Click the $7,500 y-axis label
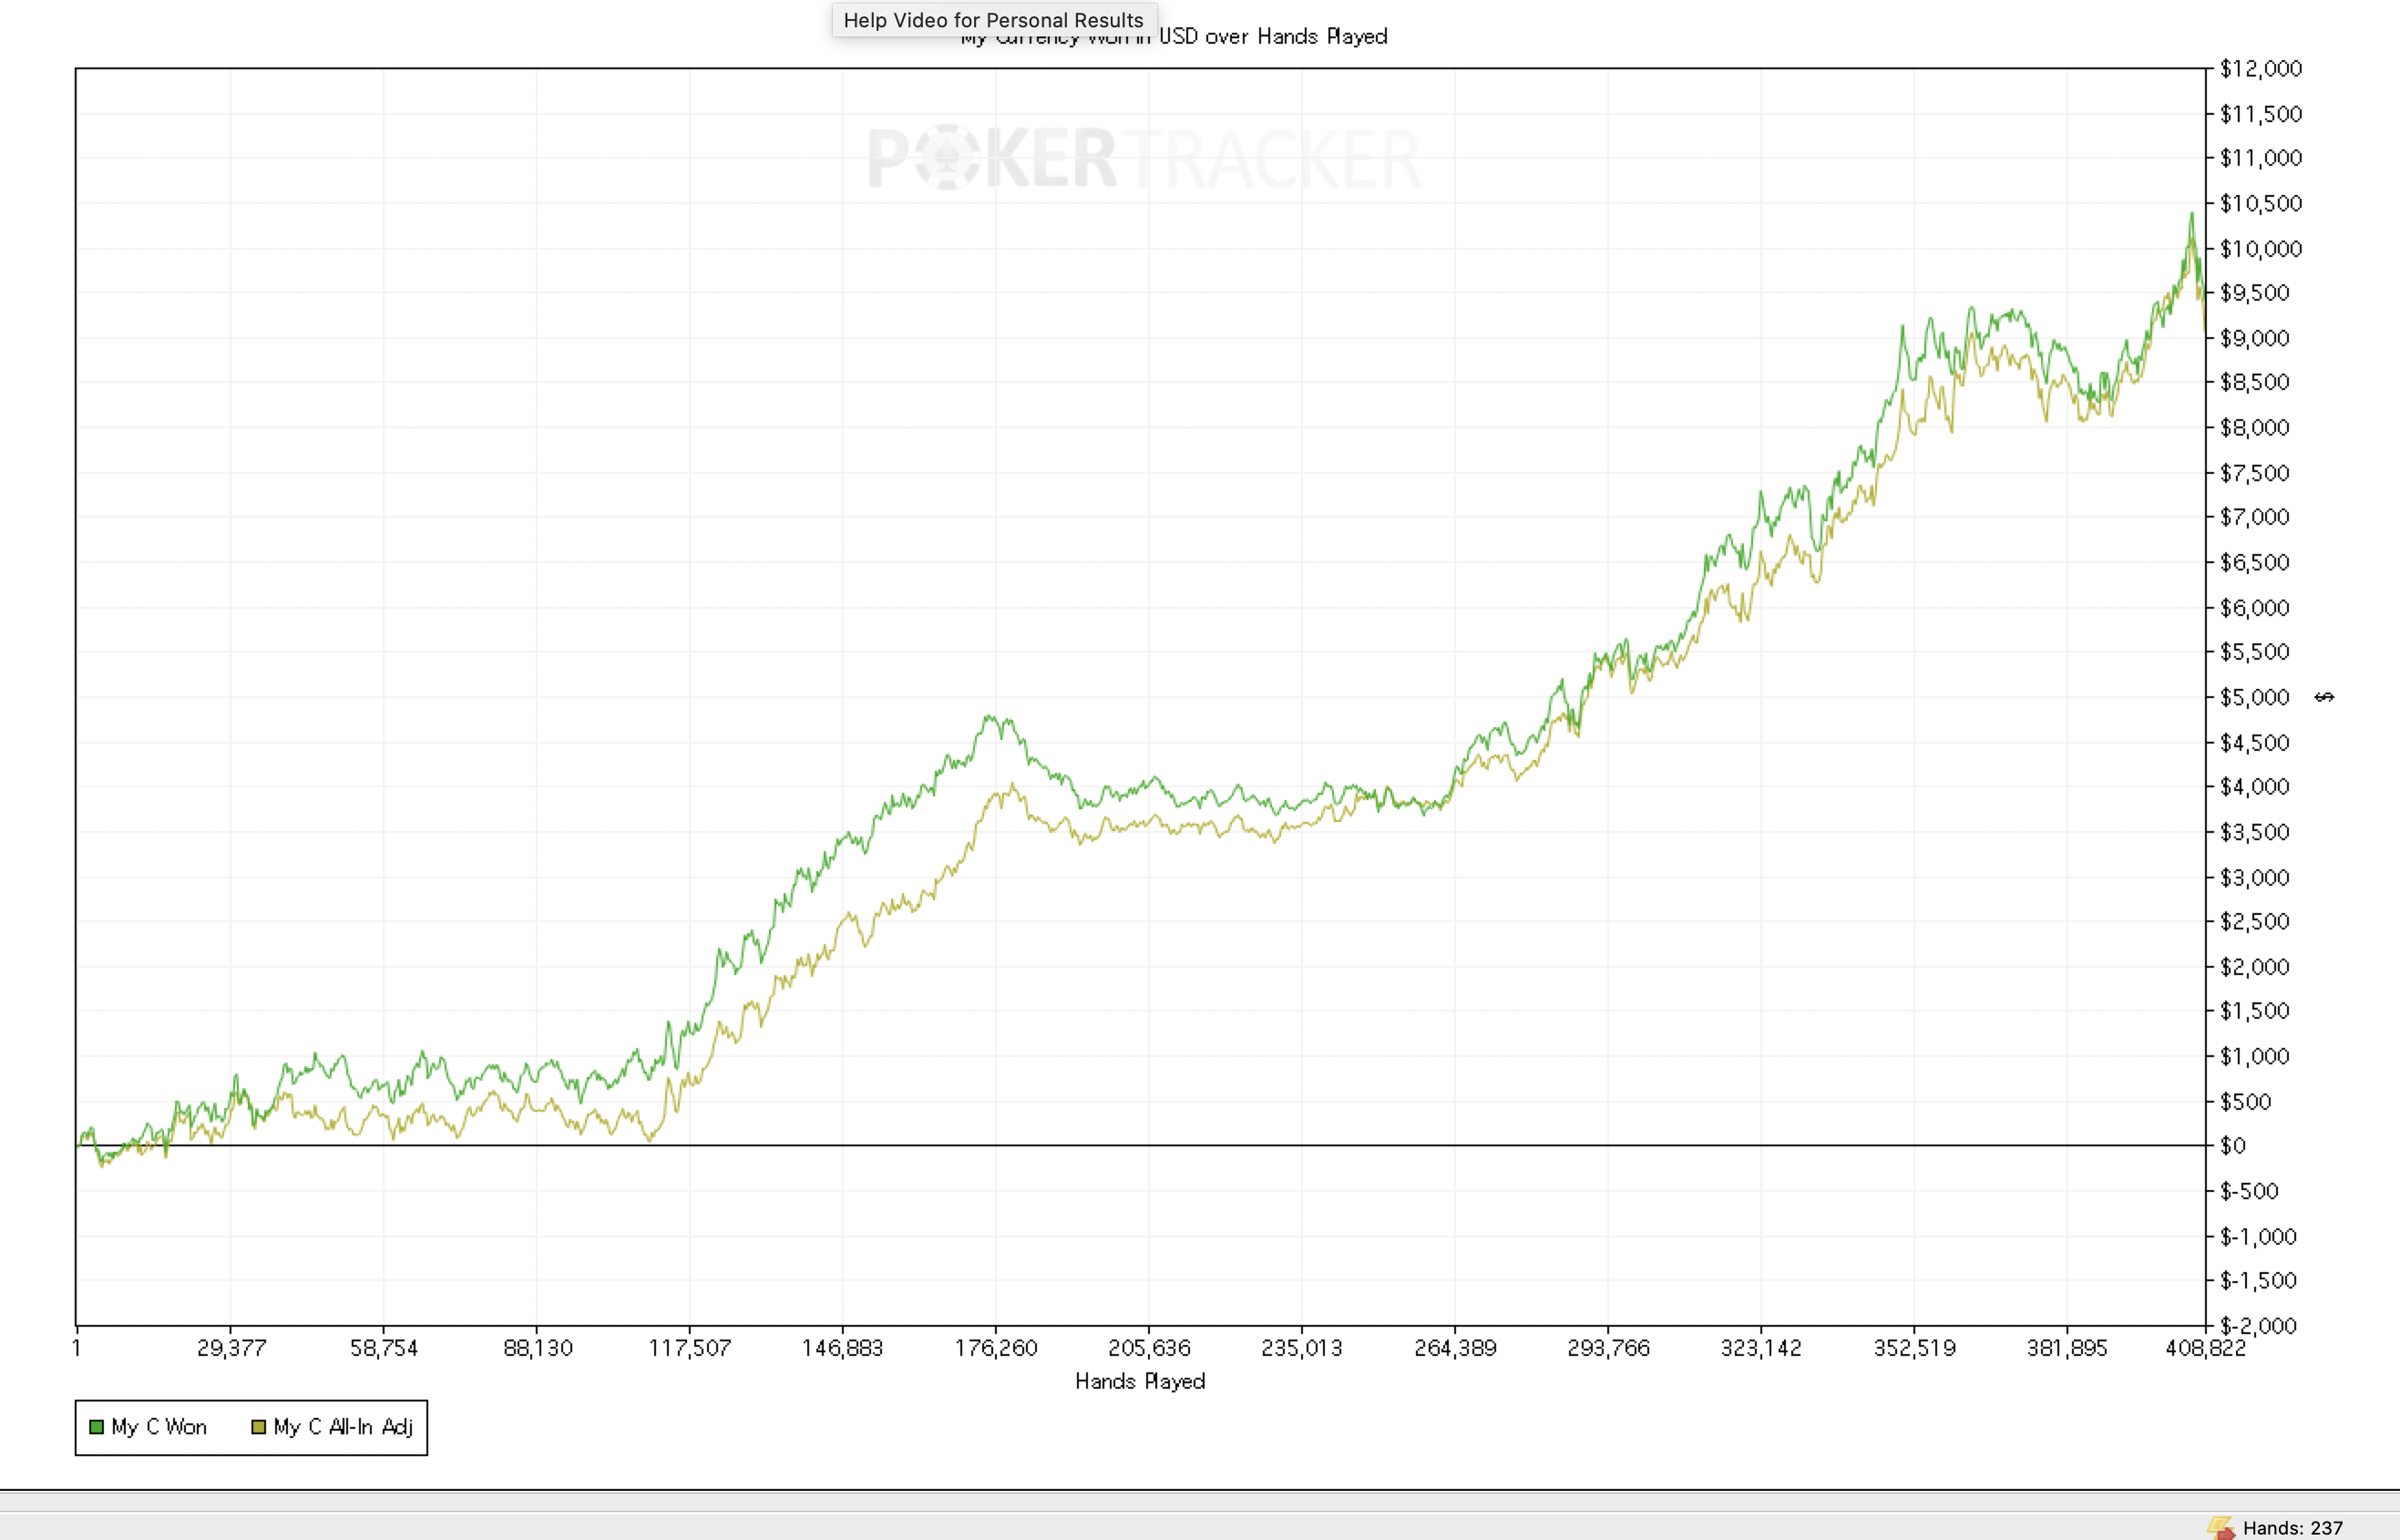Image resolution: width=2400 pixels, height=1540 pixels. [2255, 472]
